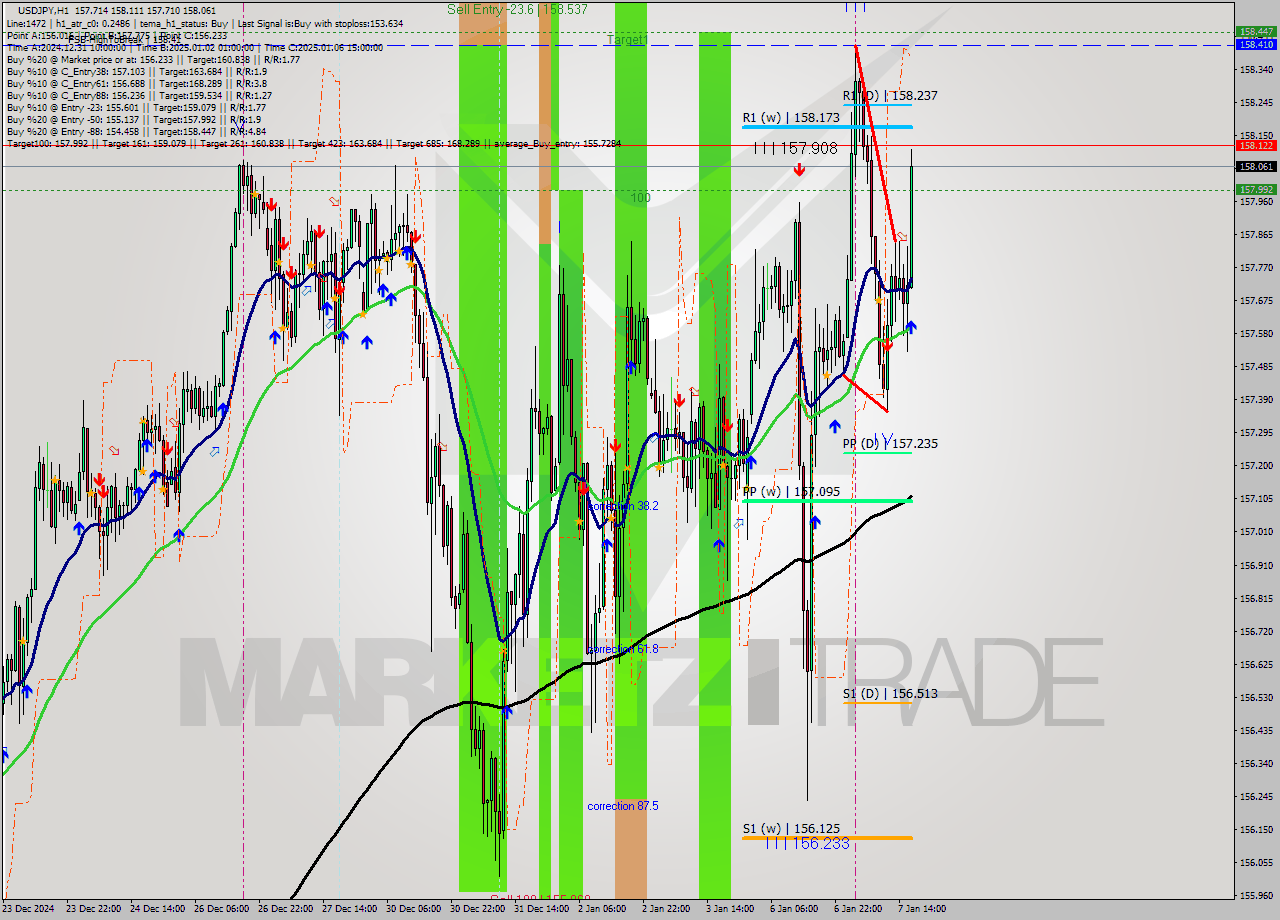Screen dimensions: 1280x920
Task: Click the '7 Jan 14:00' time axis label
Action: 922,909
